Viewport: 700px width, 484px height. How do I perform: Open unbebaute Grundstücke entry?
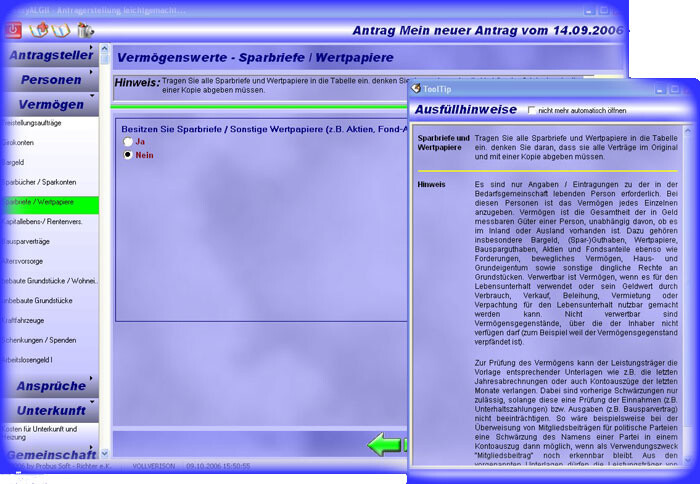(x=38, y=300)
